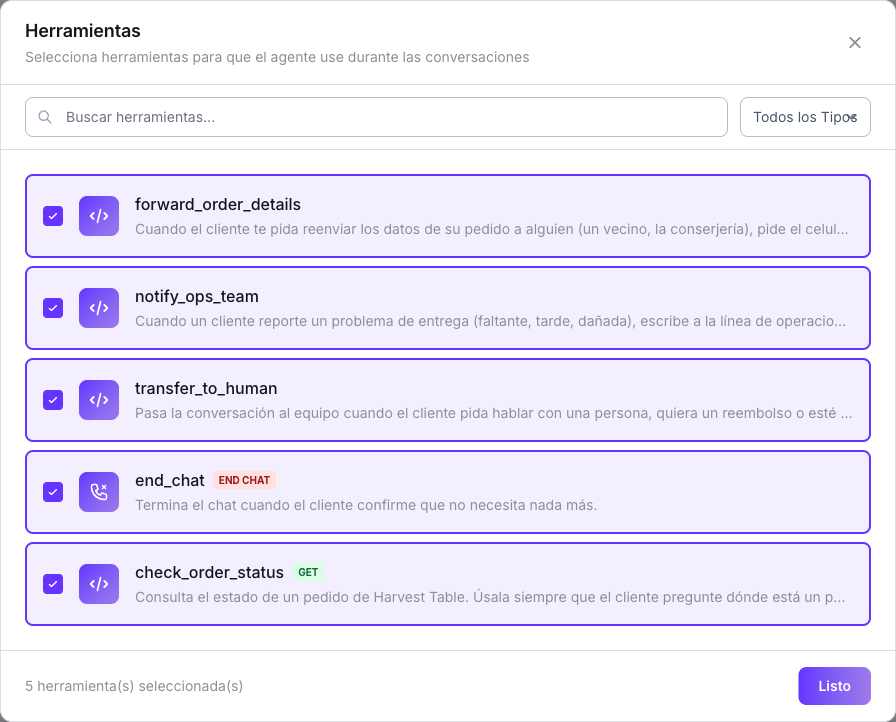The height and width of the screenshot is (722, 896).
Task: Click the transfer_to_human code icon
Action: pyautogui.click(x=99, y=400)
